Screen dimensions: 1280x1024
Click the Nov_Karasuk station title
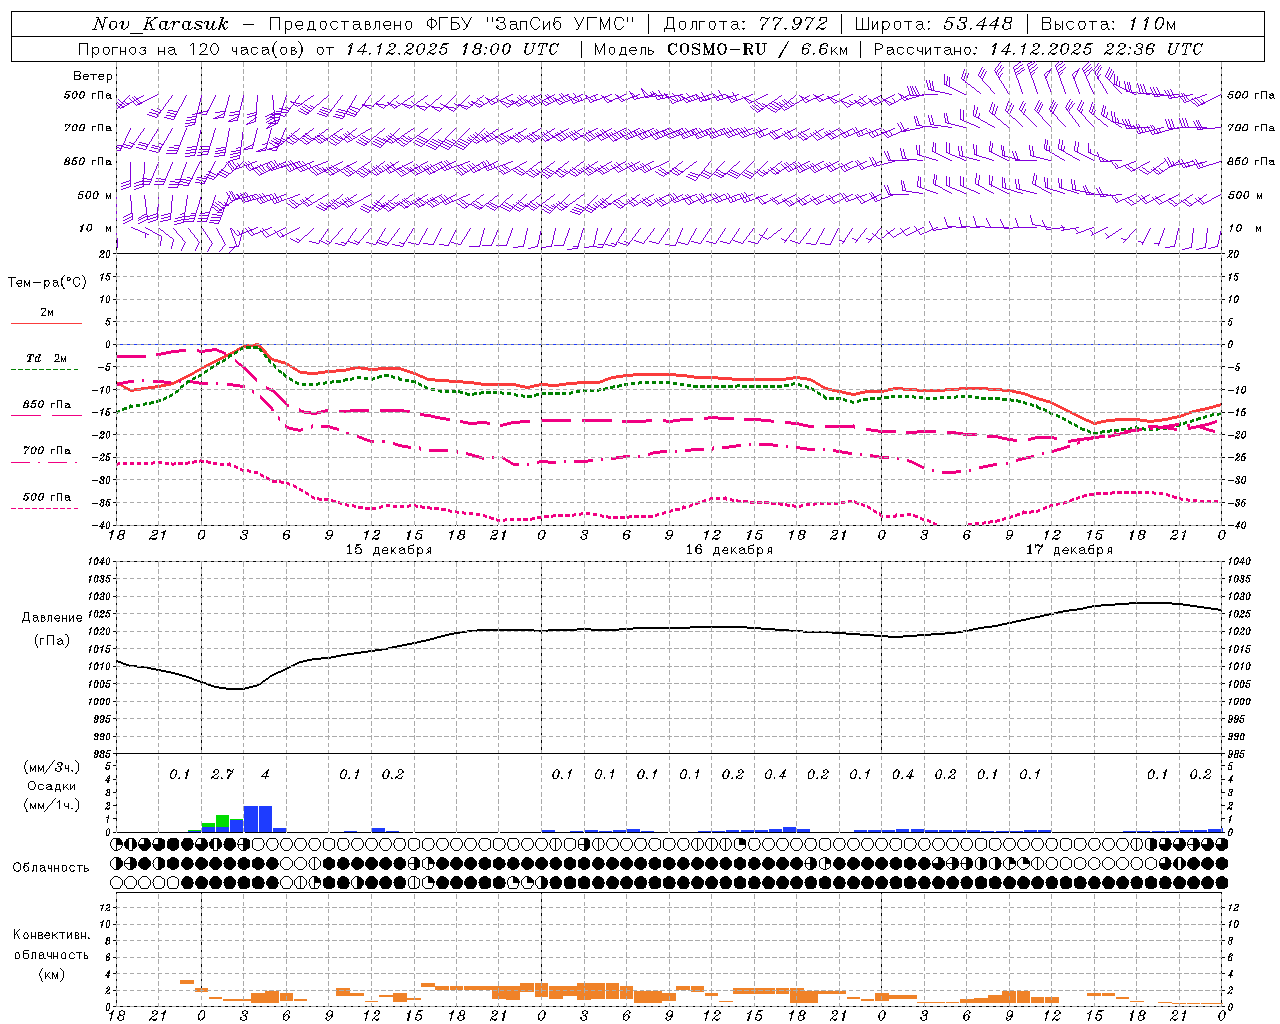160,24
